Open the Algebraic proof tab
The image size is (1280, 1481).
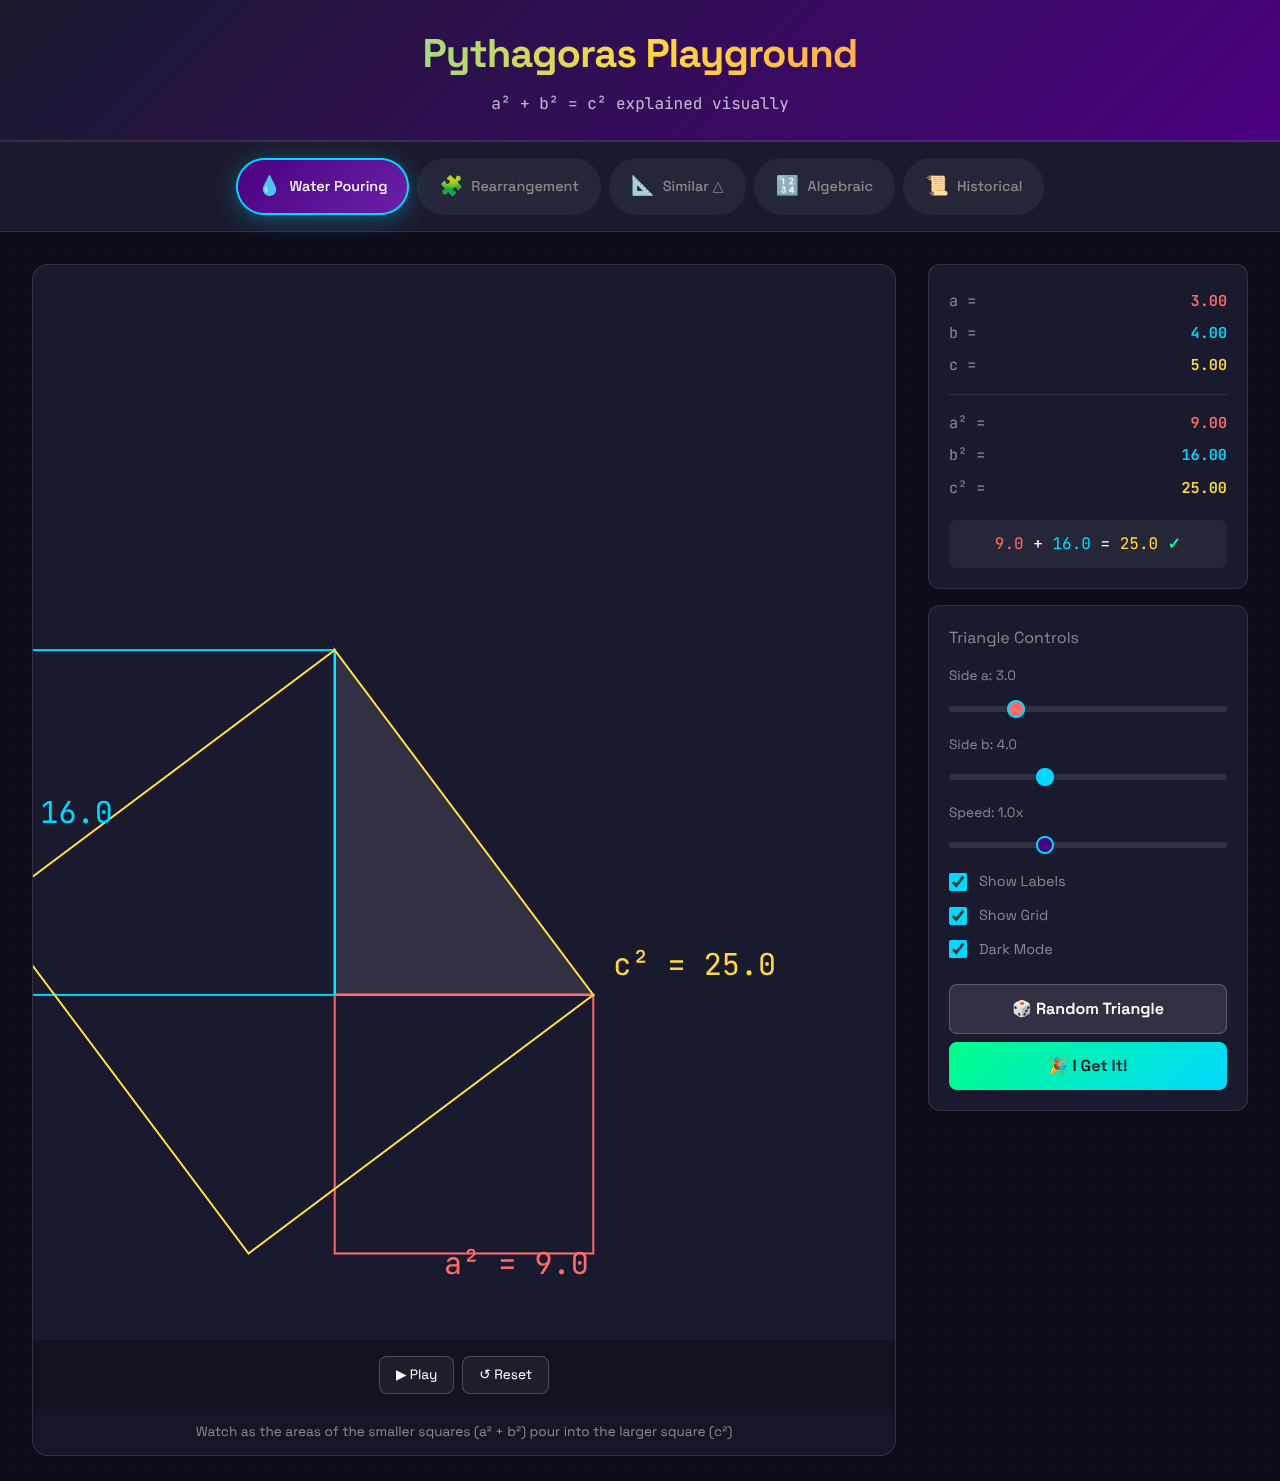click(x=824, y=186)
